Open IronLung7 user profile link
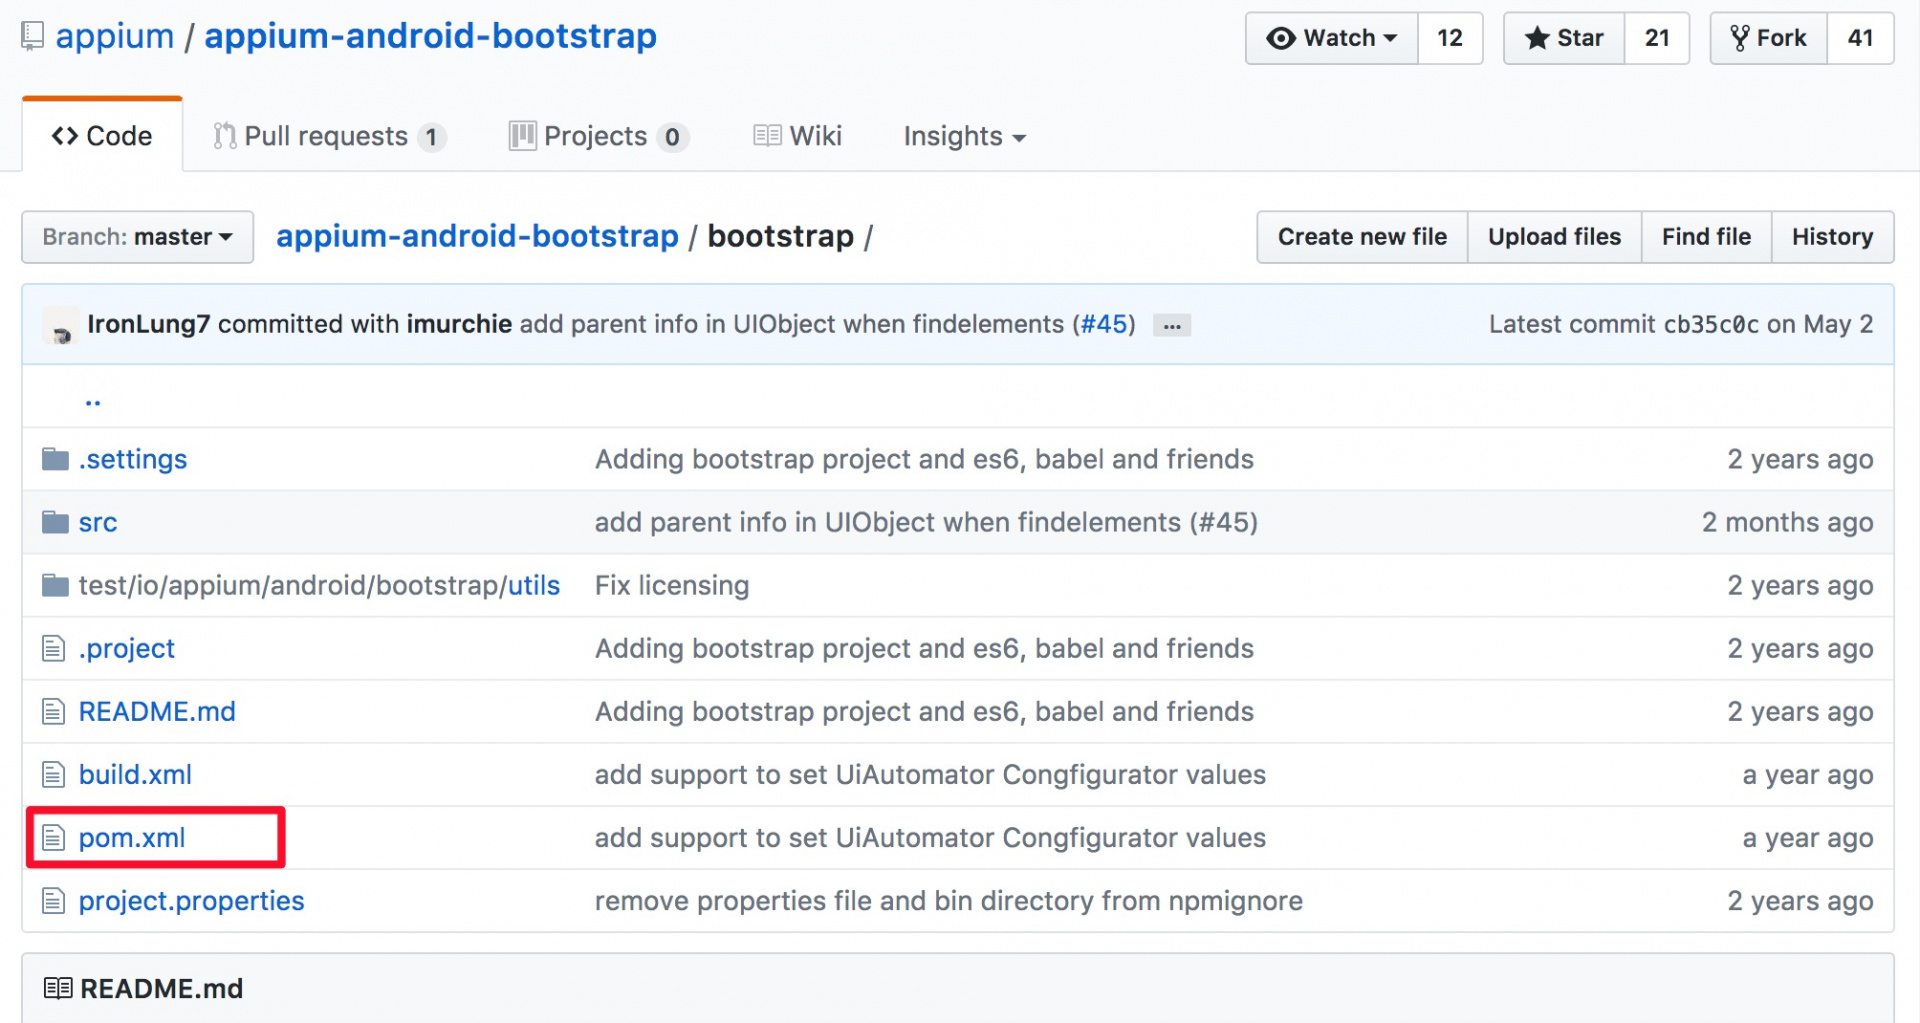 148,324
